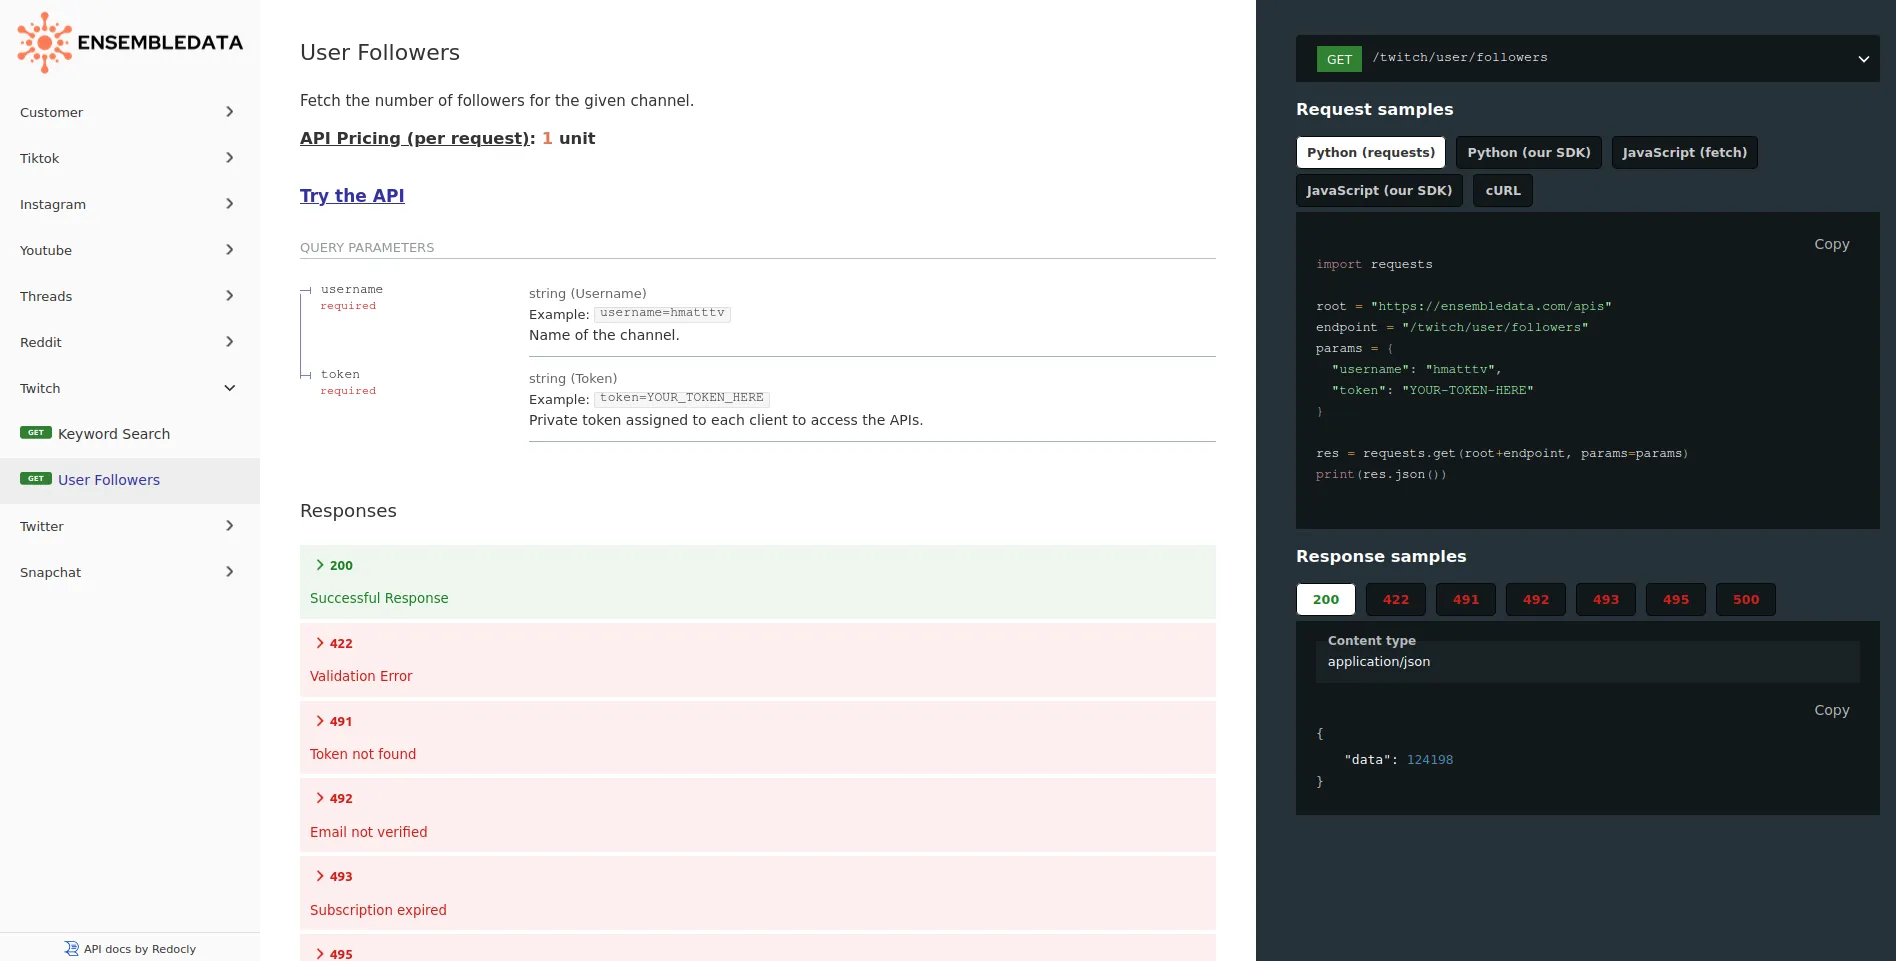Copy the response sample JSON
Viewport: 1896px width, 961px height.
click(1831, 710)
